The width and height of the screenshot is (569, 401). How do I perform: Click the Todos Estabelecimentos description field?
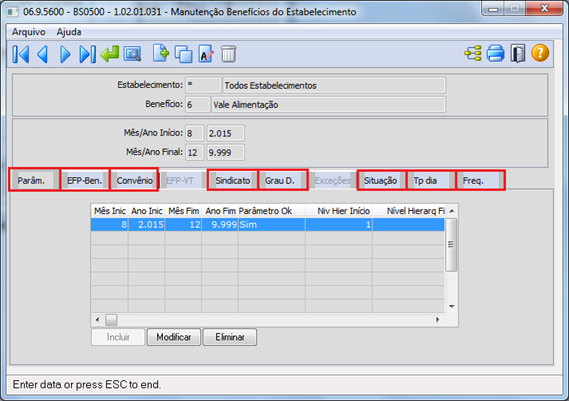pos(334,86)
